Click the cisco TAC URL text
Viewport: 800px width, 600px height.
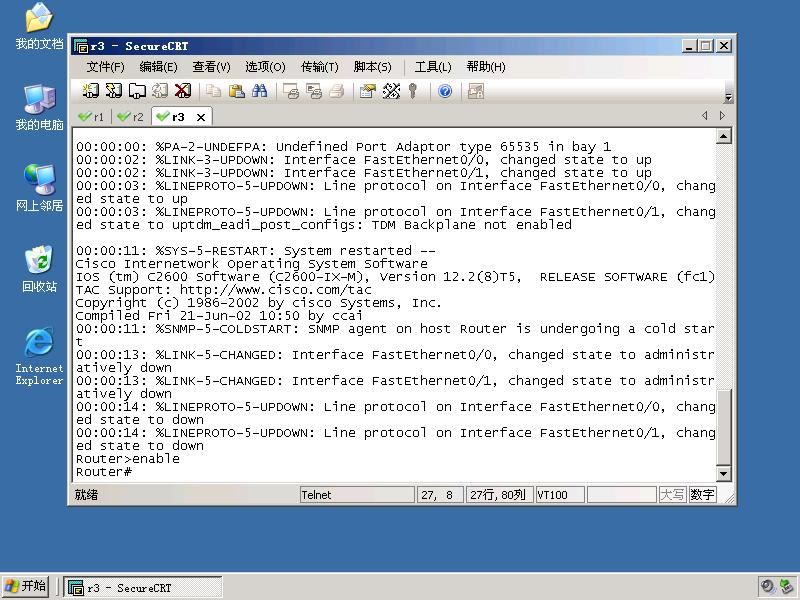tap(276, 290)
